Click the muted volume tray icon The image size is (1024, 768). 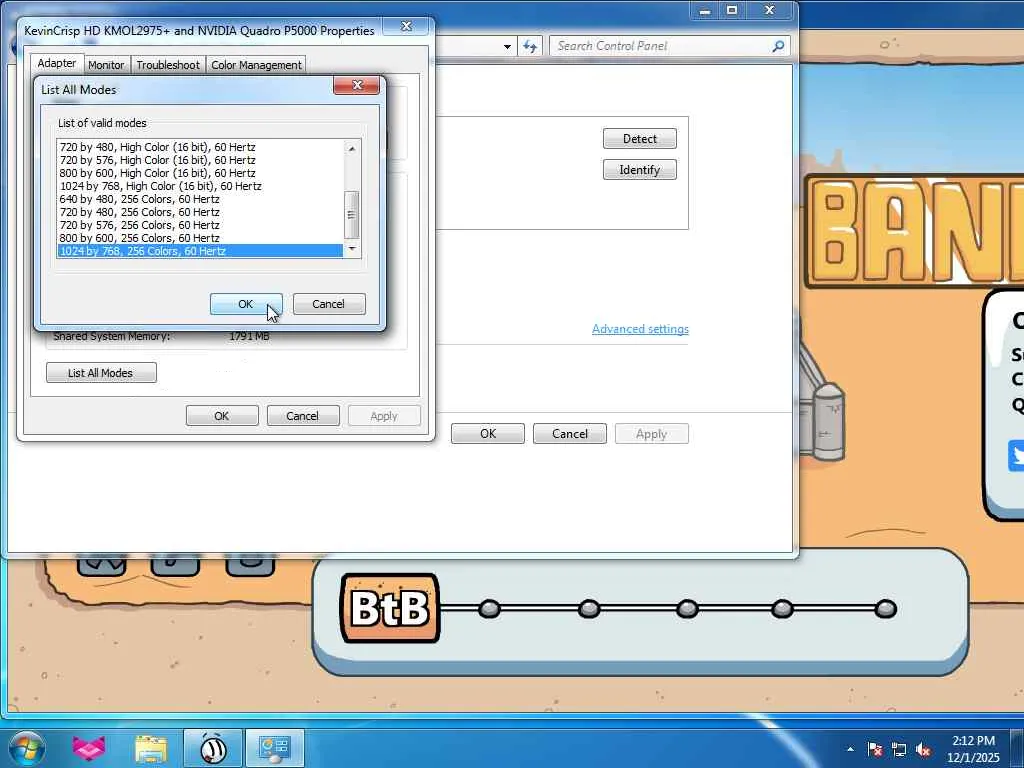click(923, 750)
